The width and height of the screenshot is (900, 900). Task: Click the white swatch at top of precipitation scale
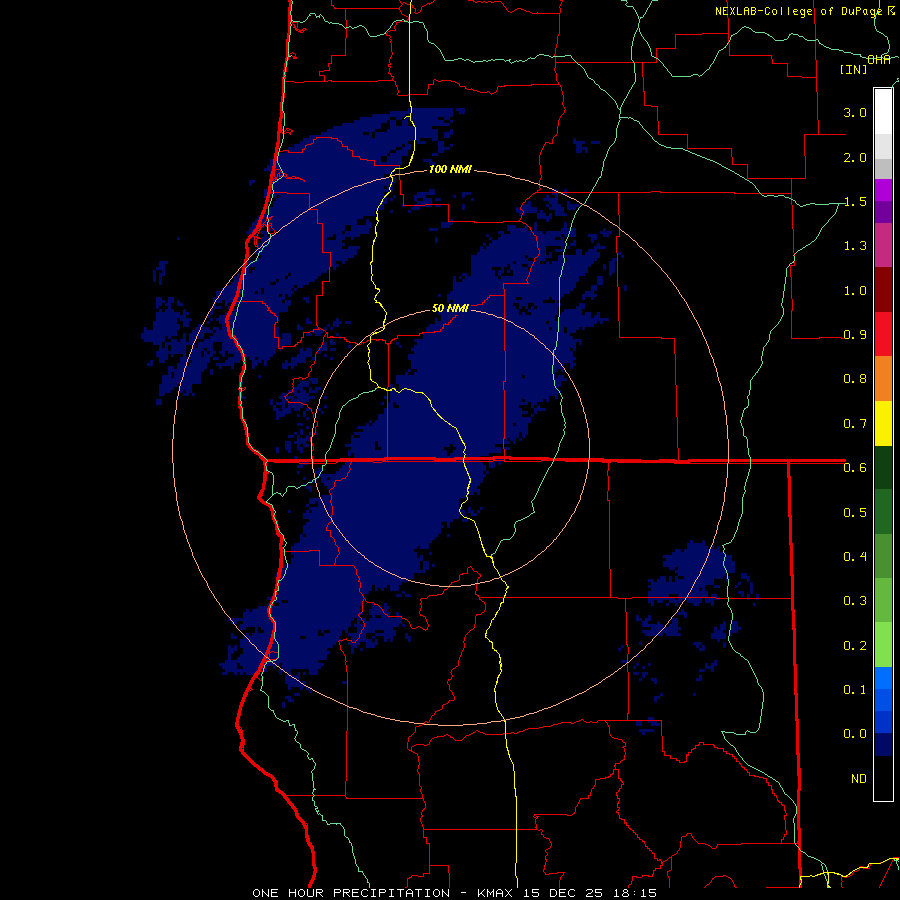pyautogui.click(x=883, y=111)
